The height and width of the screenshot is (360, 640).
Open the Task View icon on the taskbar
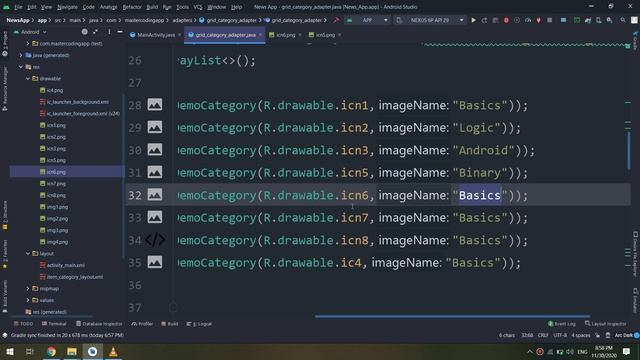pos(30,351)
